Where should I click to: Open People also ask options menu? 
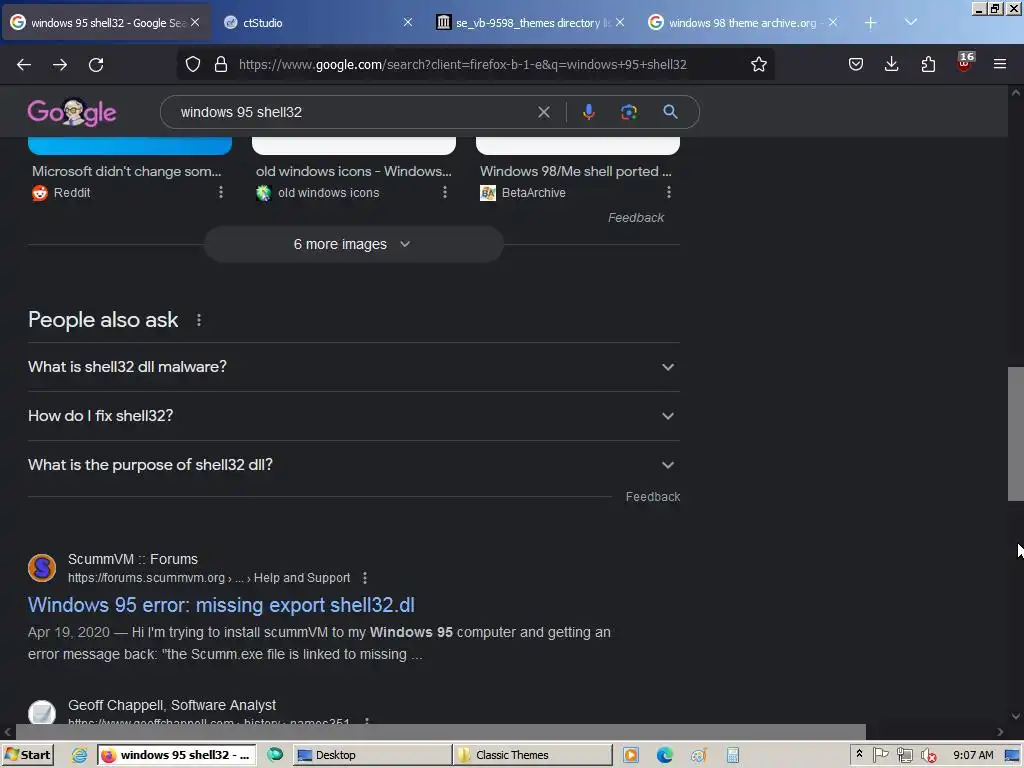(x=199, y=320)
